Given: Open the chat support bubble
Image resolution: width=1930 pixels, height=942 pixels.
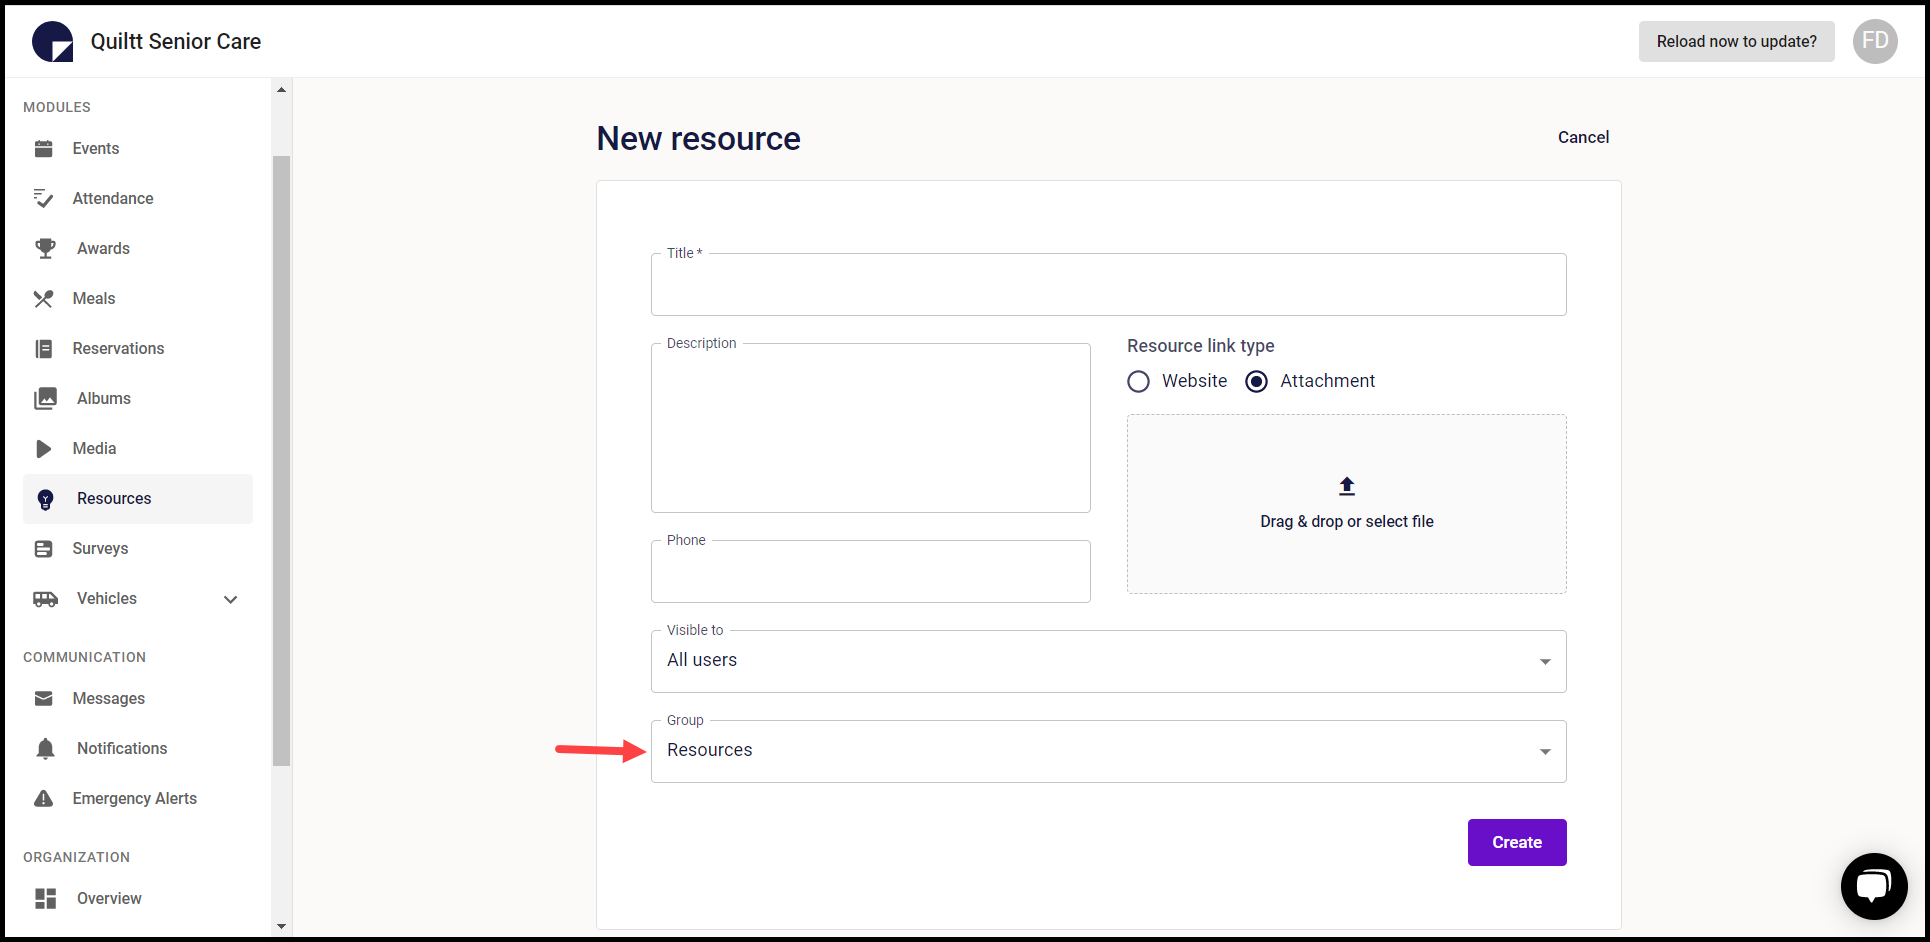Looking at the screenshot, I should click(1874, 886).
